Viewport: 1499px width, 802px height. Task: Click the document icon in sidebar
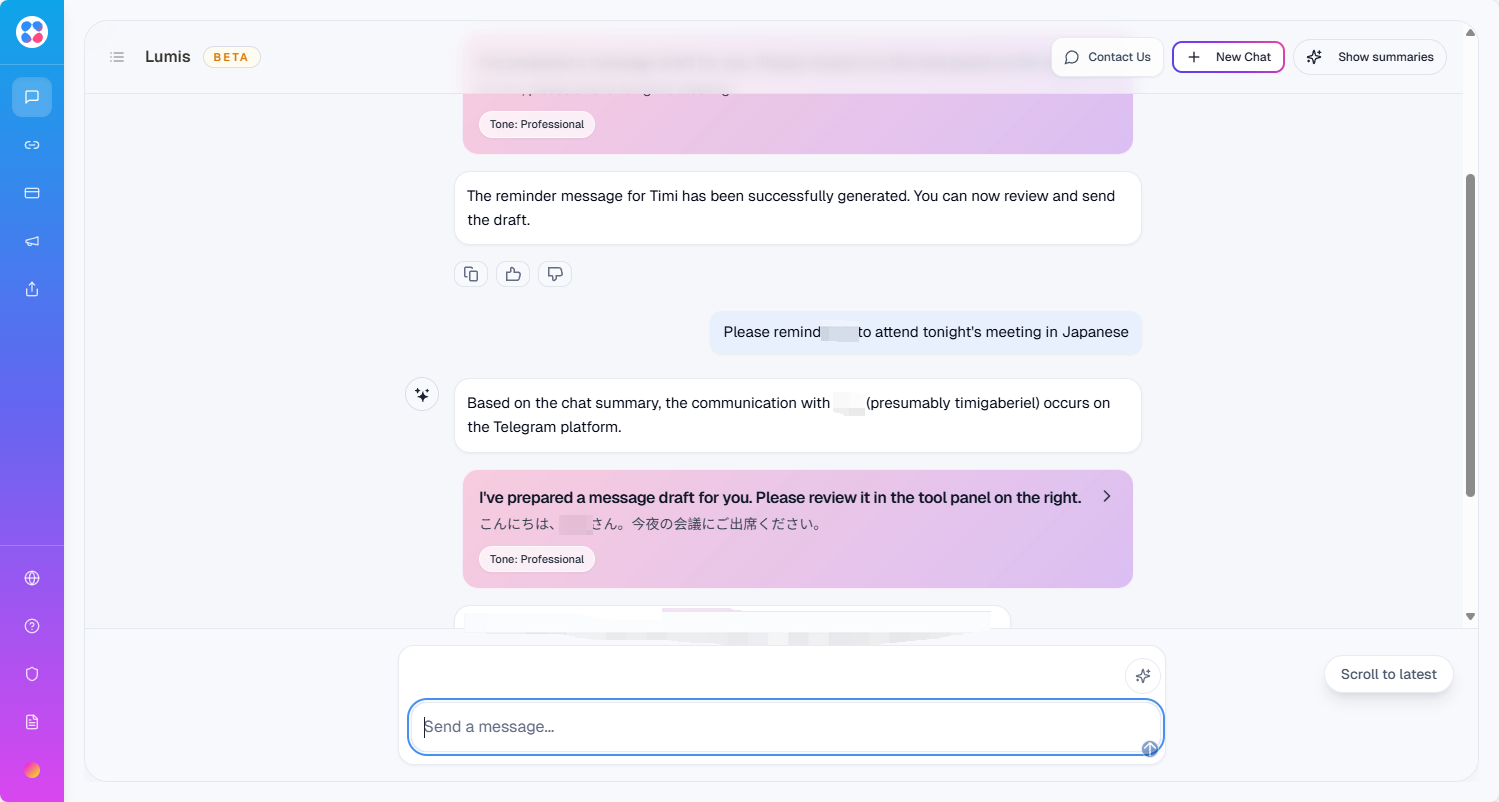point(32,722)
